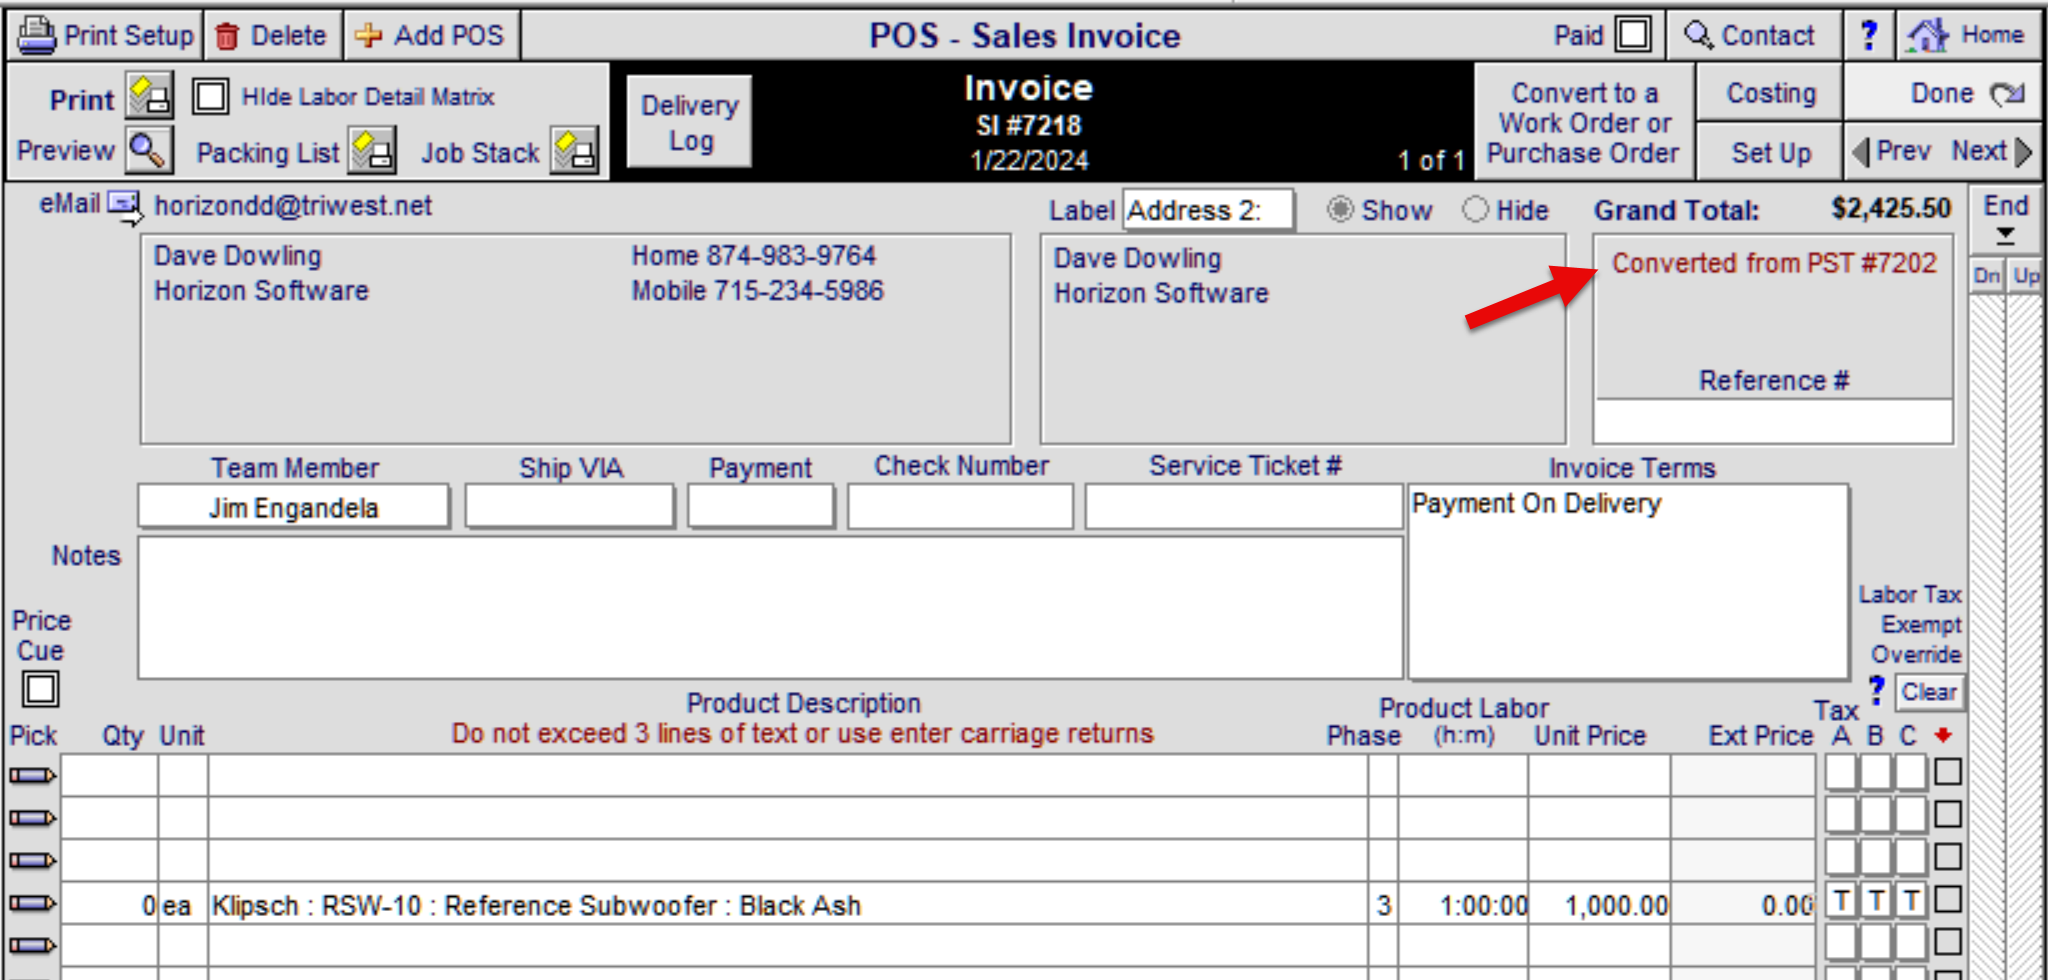Select the Show radio button
The width and height of the screenshot is (2048, 980).
coord(1339,209)
